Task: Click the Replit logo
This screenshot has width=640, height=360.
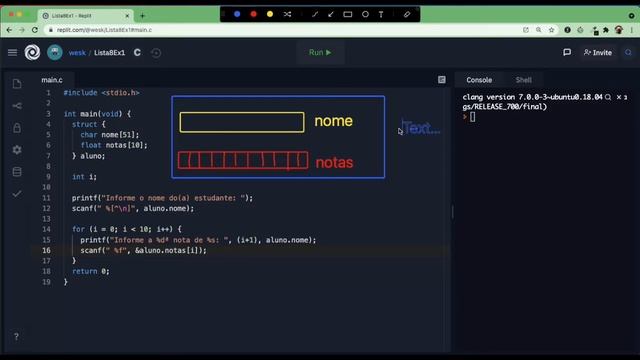Action: [x=32, y=52]
